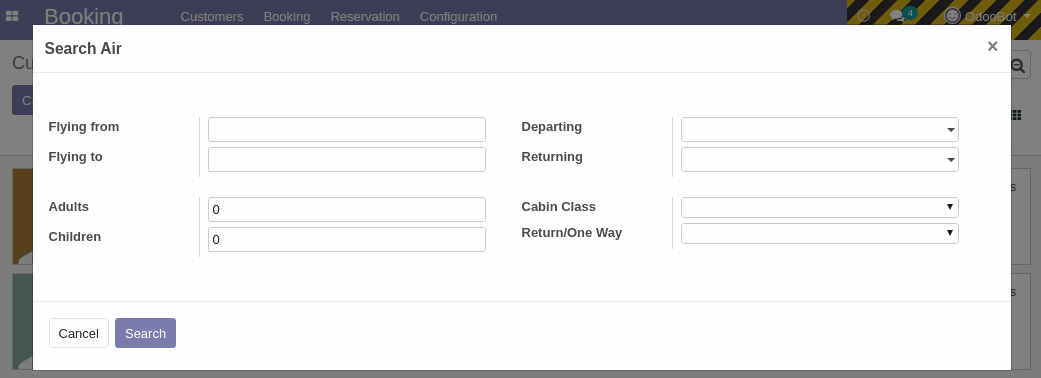Click into the Adults number field
This screenshot has height=378, width=1041.
(347, 209)
